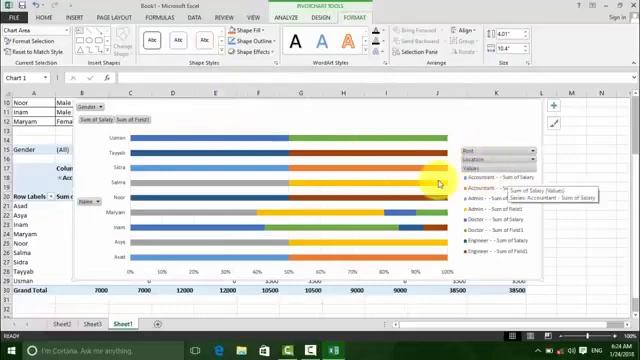Open Chart Styles brush button beside chart
Screen dimensions: 640x360
(x=554, y=123)
